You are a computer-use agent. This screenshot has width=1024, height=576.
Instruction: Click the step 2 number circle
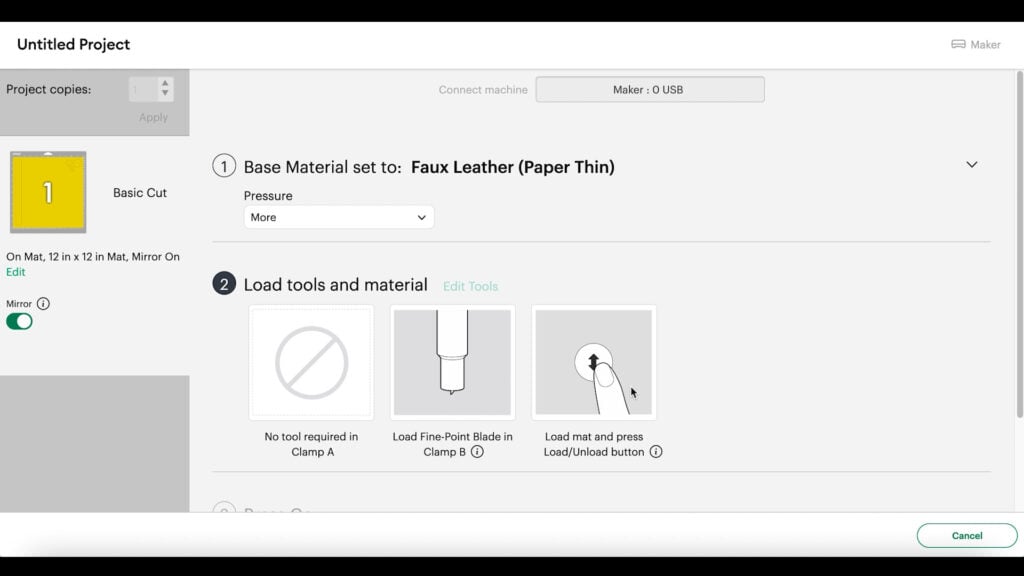click(224, 284)
